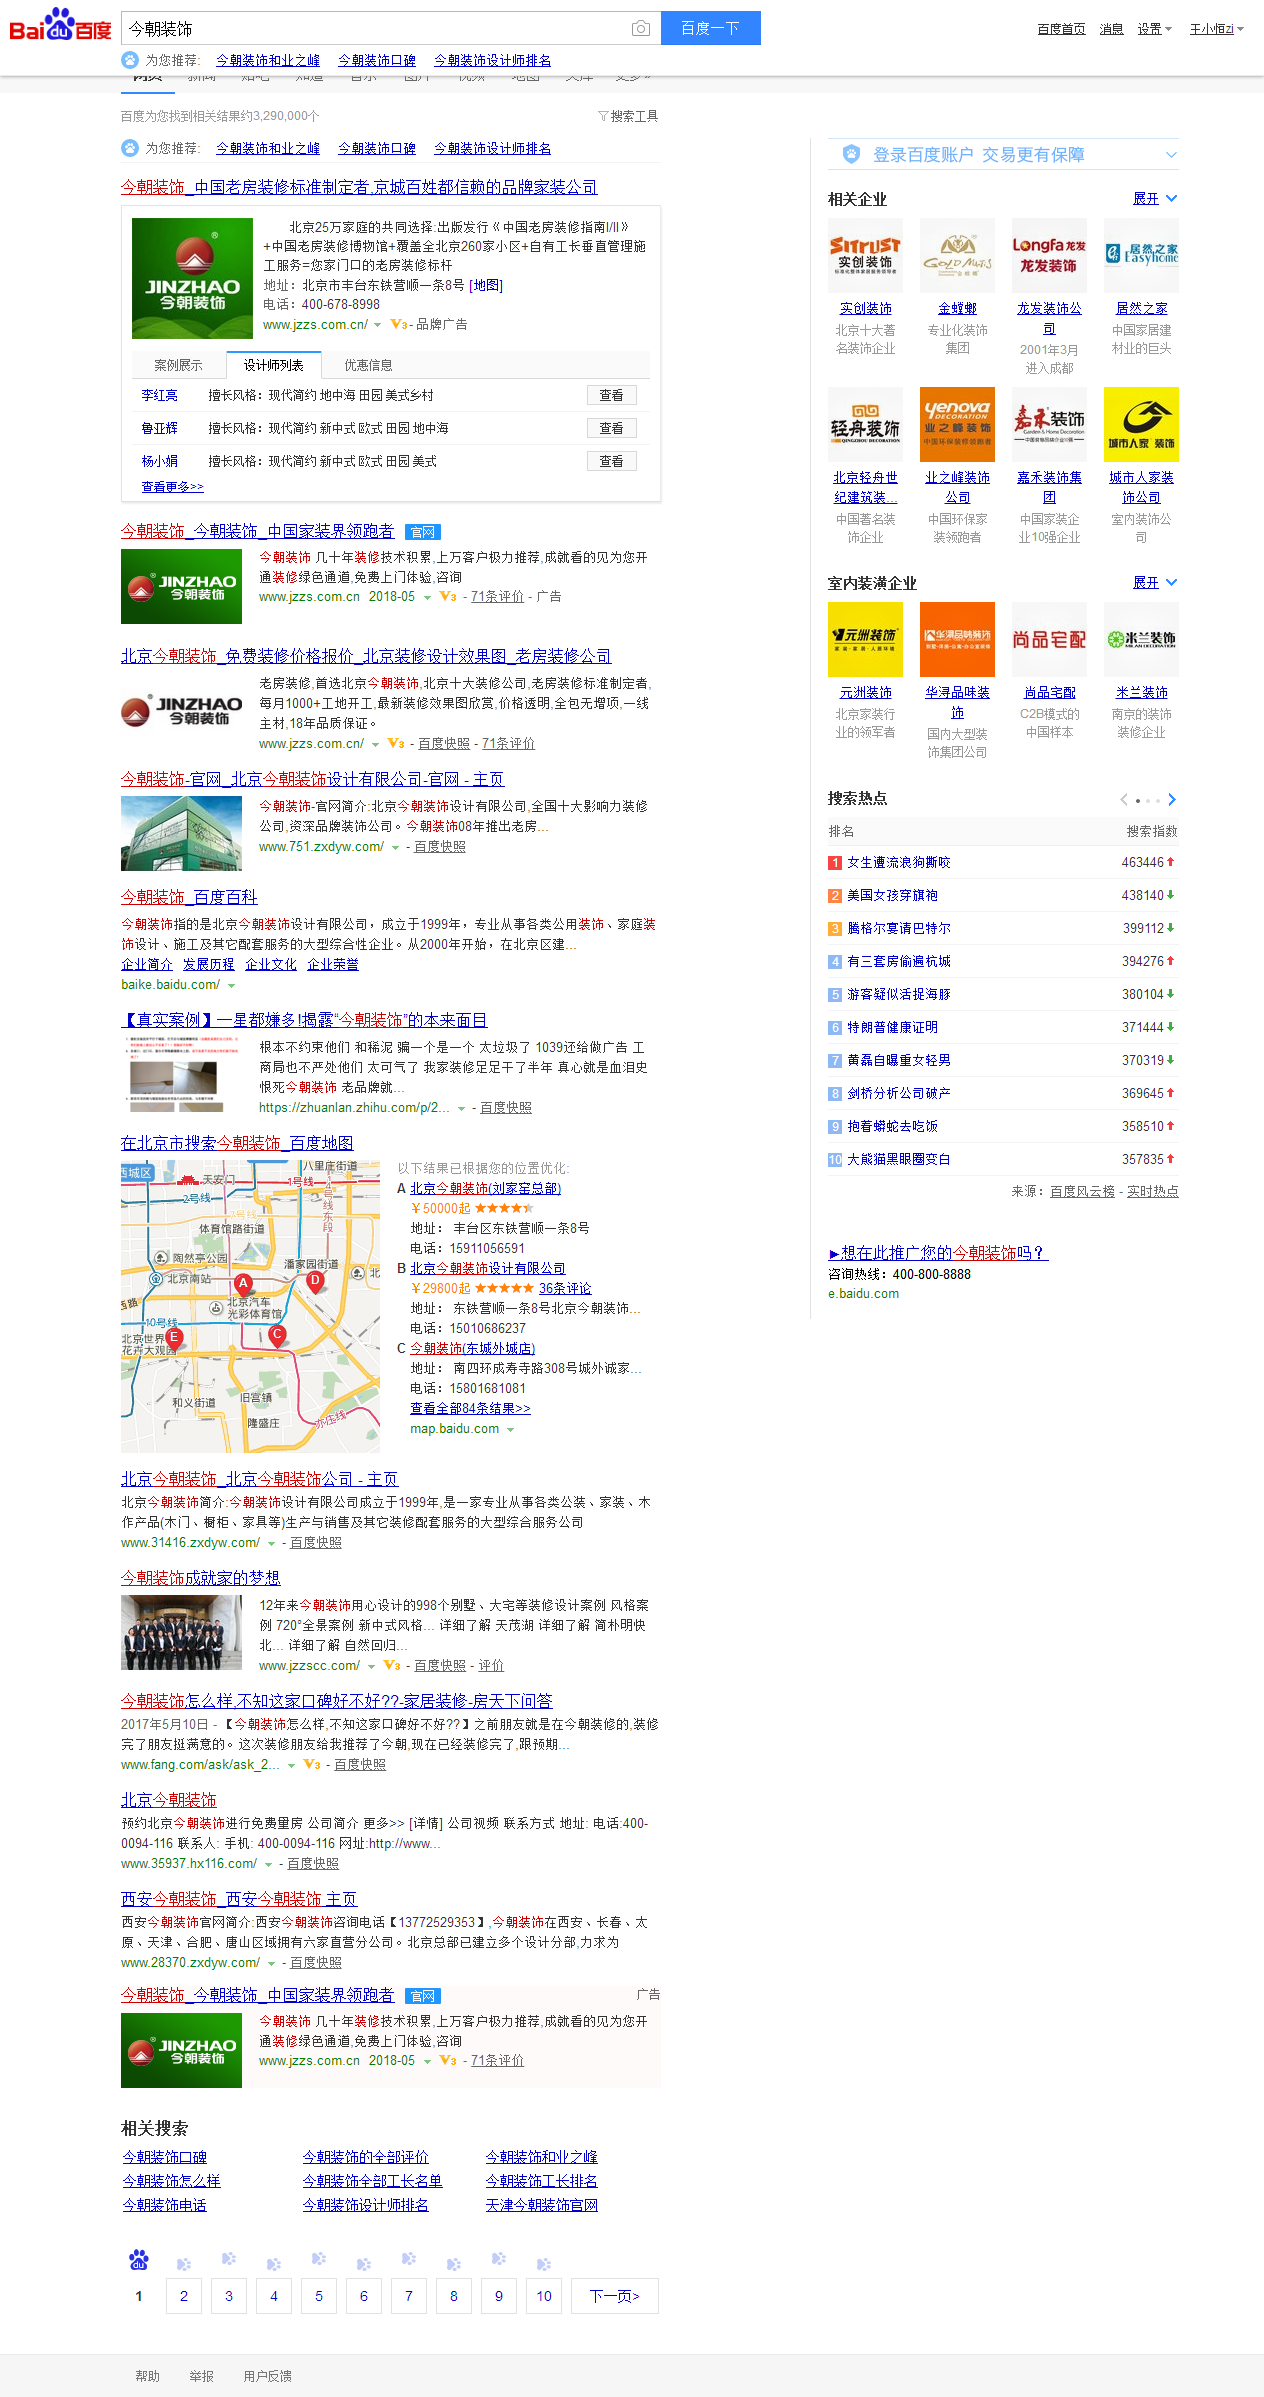
Task: Click the paw icon above page 1
Action: click(139, 2259)
